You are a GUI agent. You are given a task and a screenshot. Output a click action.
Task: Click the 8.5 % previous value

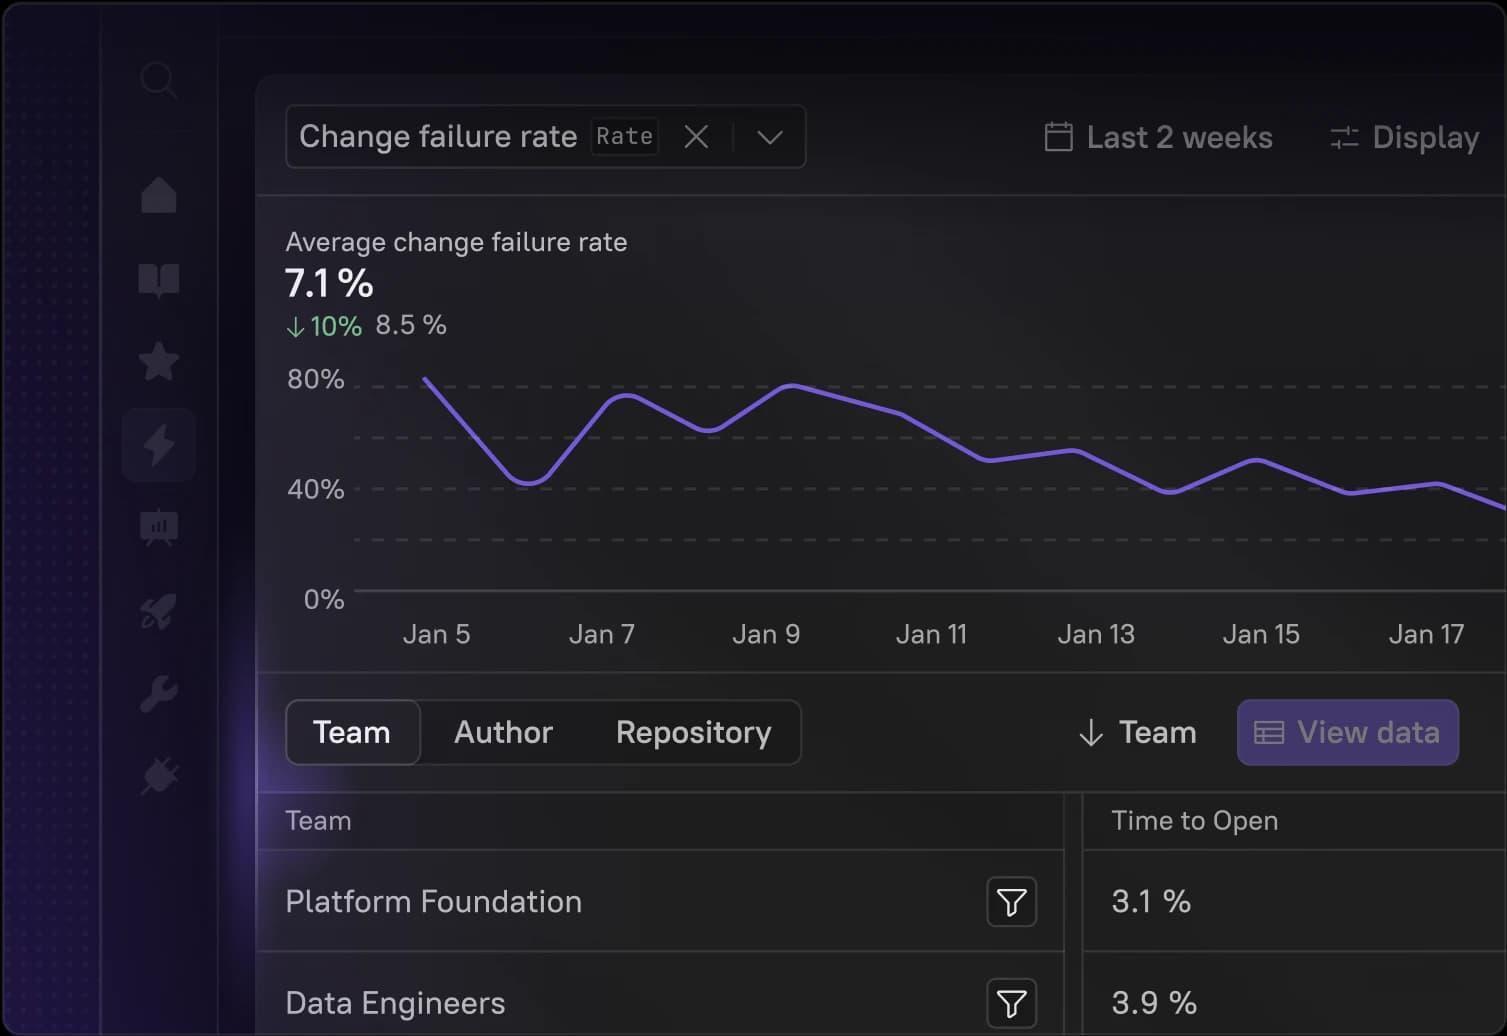click(x=411, y=325)
